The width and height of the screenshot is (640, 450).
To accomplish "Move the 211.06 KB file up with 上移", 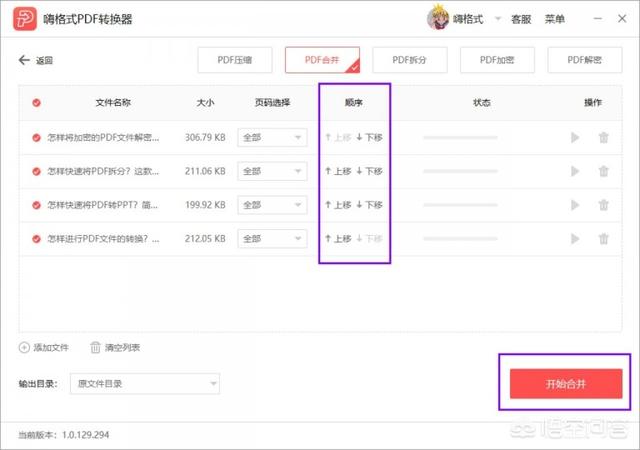I will [x=338, y=171].
